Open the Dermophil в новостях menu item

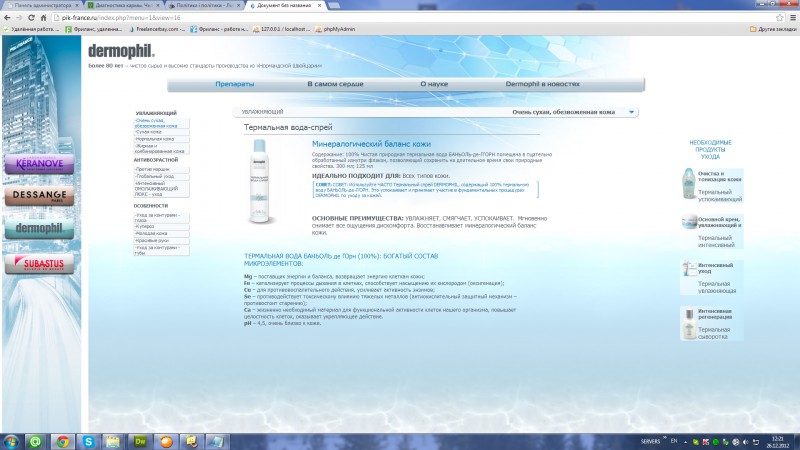click(x=542, y=84)
